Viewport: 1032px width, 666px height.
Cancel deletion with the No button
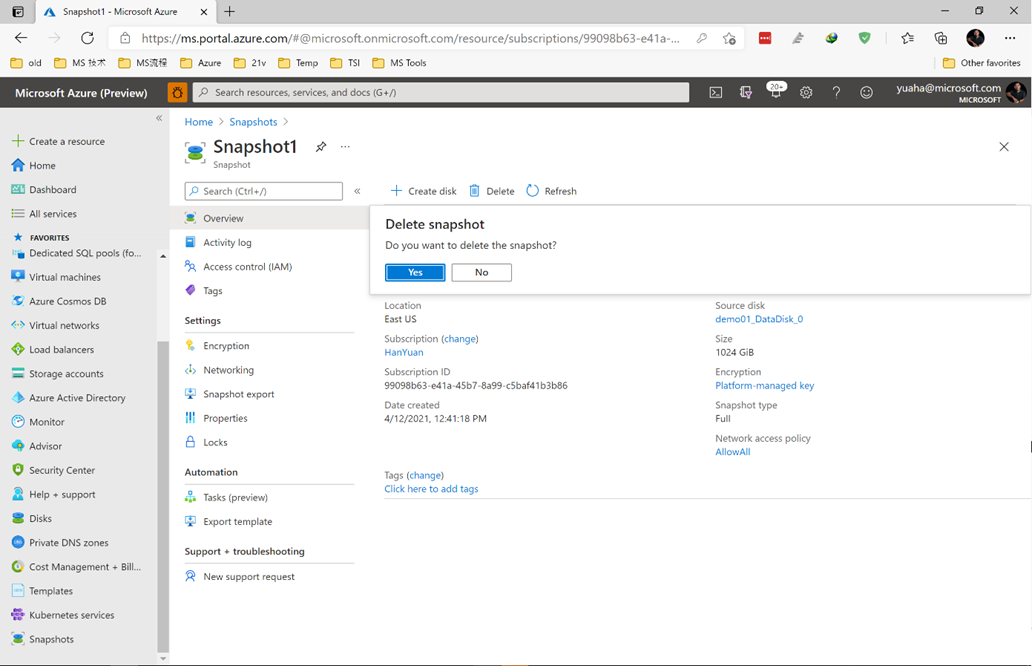pos(482,272)
